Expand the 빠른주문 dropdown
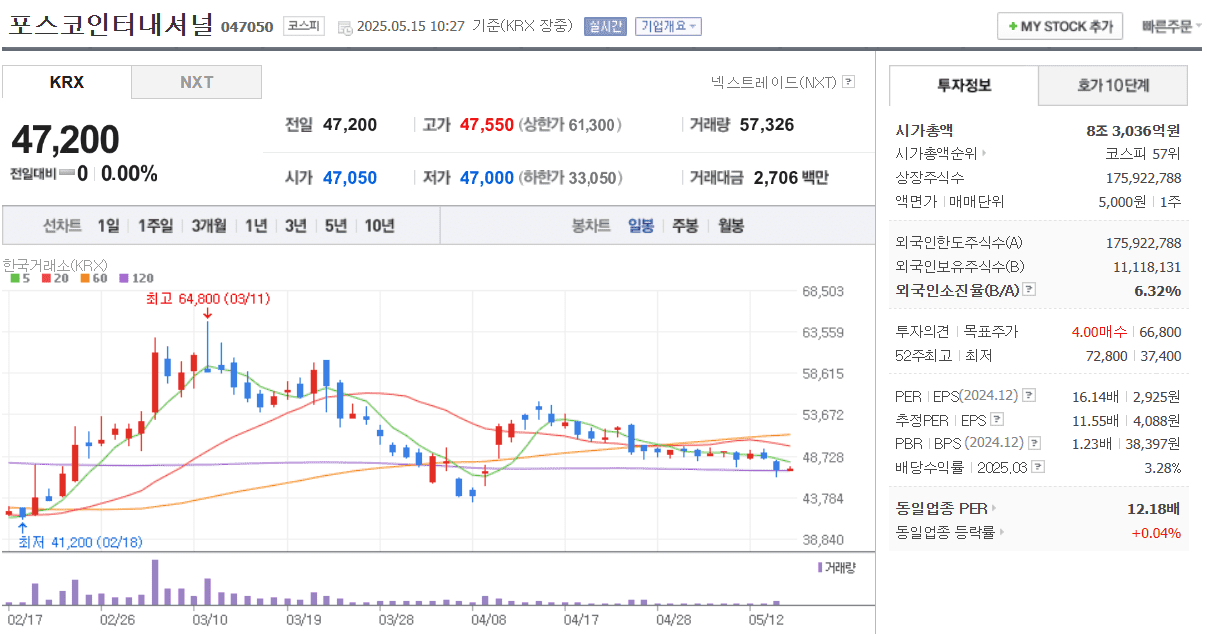This screenshot has width=1207, height=634. [1172, 26]
